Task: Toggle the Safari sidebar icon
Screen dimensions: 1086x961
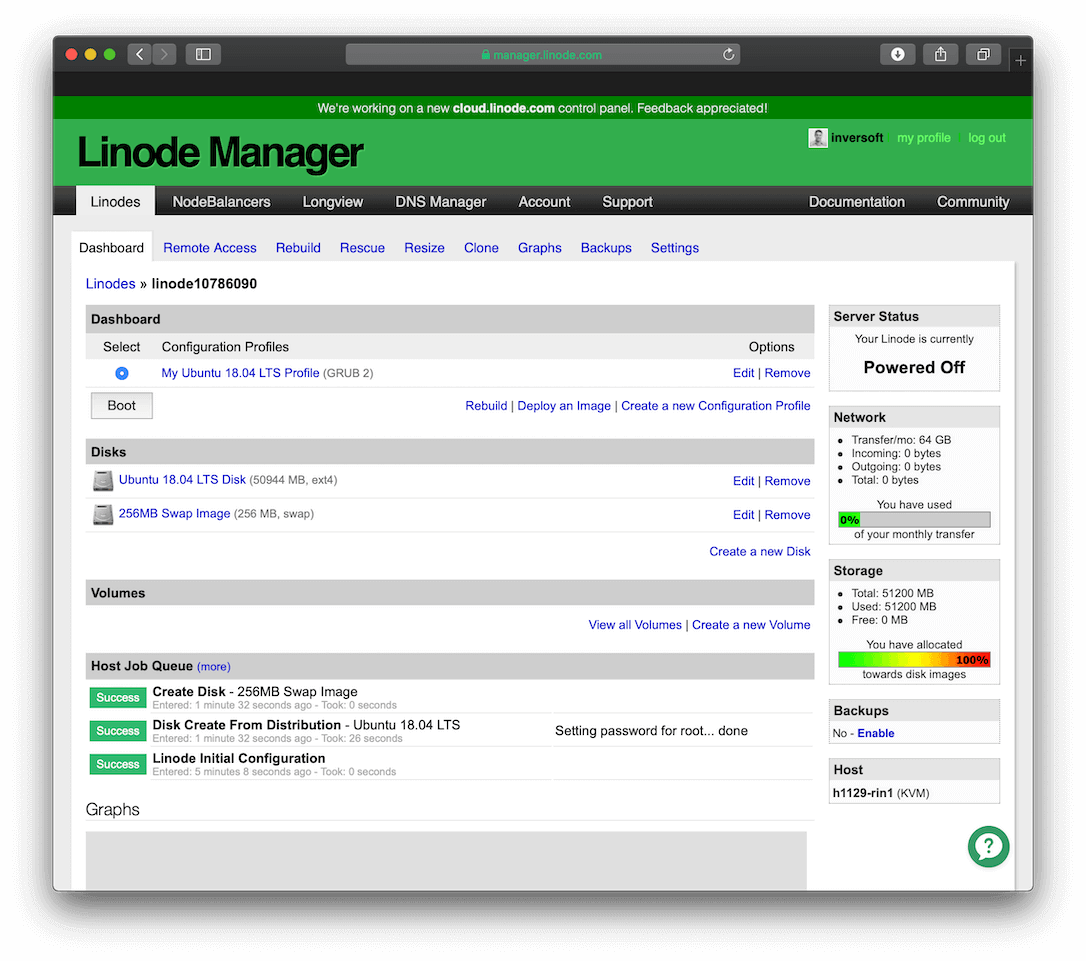Action: click(x=203, y=54)
